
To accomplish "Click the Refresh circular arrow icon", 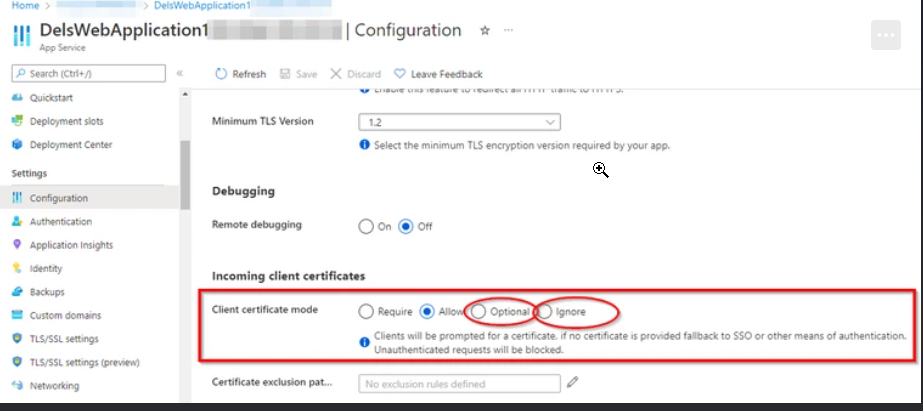I will click(x=221, y=74).
